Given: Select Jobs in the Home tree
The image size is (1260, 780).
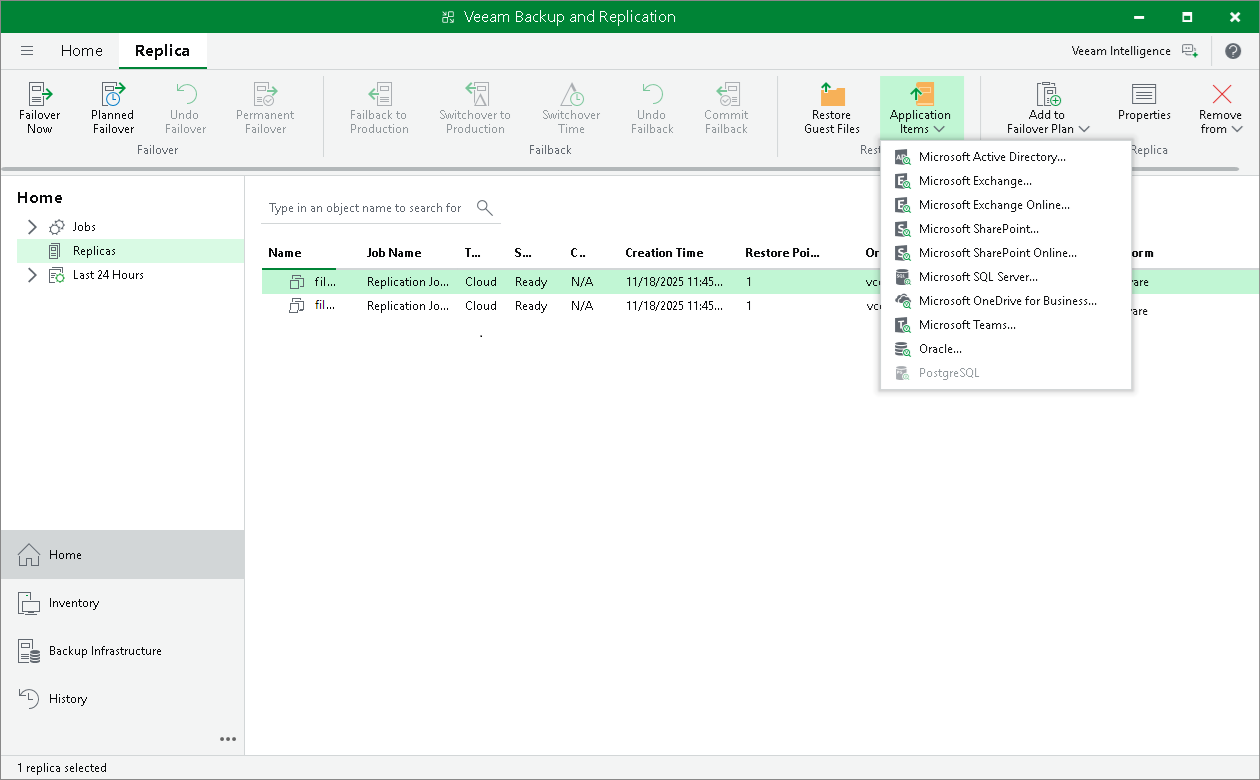Looking at the screenshot, I should coord(84,227).
